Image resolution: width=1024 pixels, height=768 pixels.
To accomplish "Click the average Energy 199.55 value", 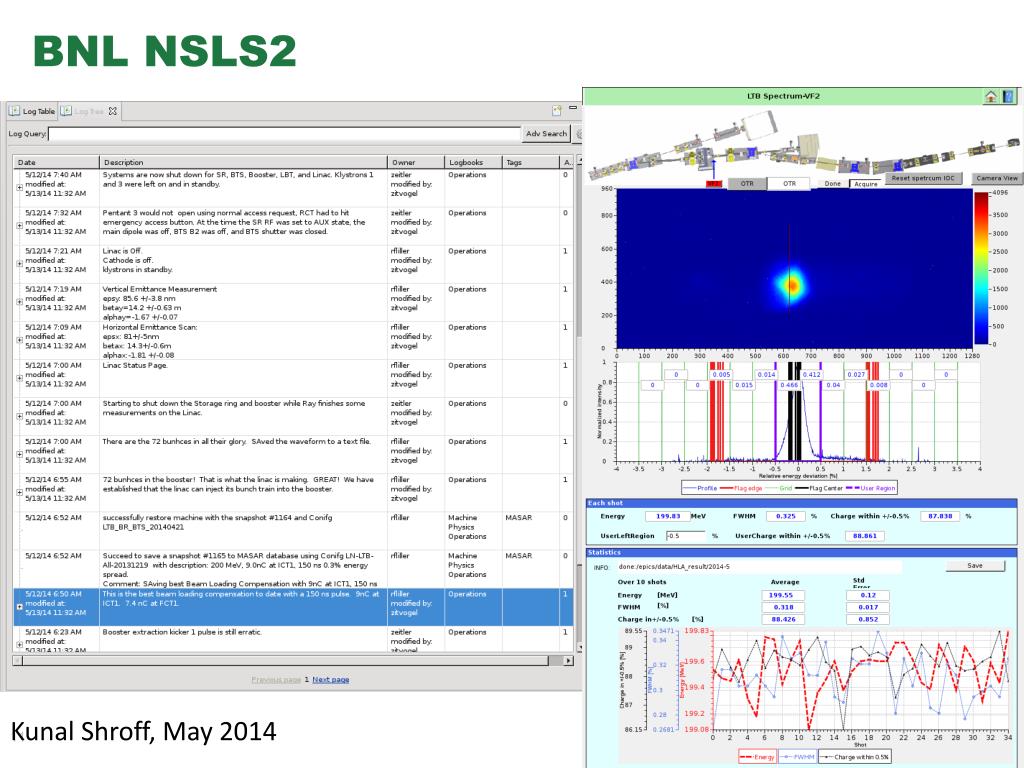I will point(782,595).
